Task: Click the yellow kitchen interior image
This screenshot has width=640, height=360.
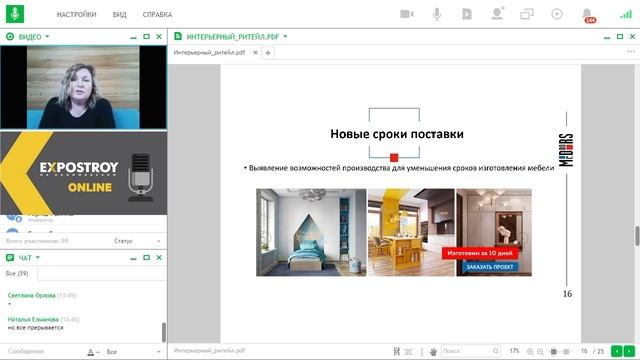Action: 411,232
